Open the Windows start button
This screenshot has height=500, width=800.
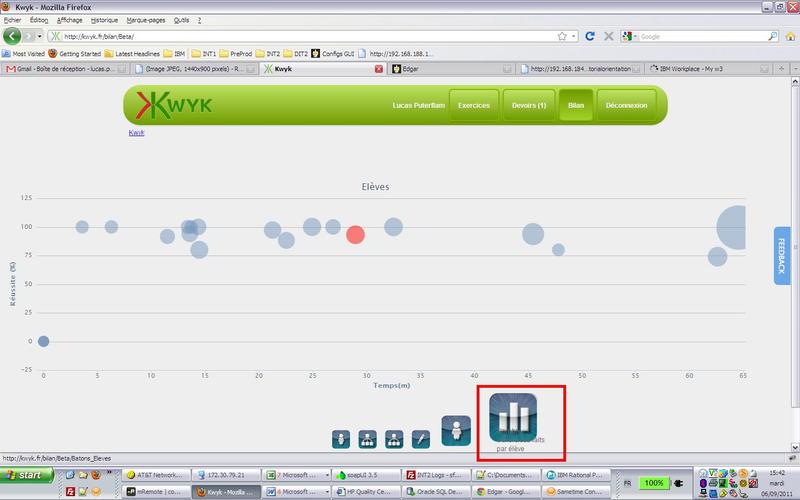click(x=27, y=475)
